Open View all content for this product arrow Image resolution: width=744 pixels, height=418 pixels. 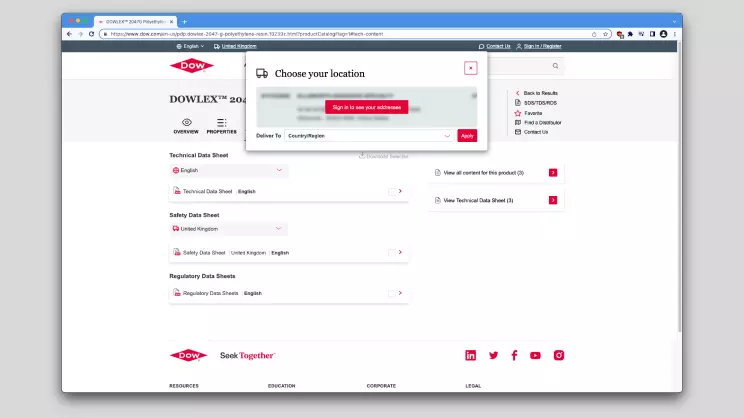pyautogui.click(x=553, y=173)
